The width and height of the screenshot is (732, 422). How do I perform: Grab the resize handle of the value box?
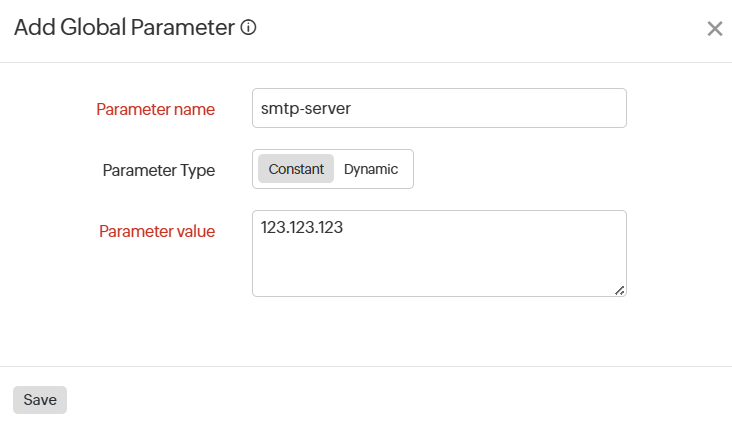(x=619, y=290)
